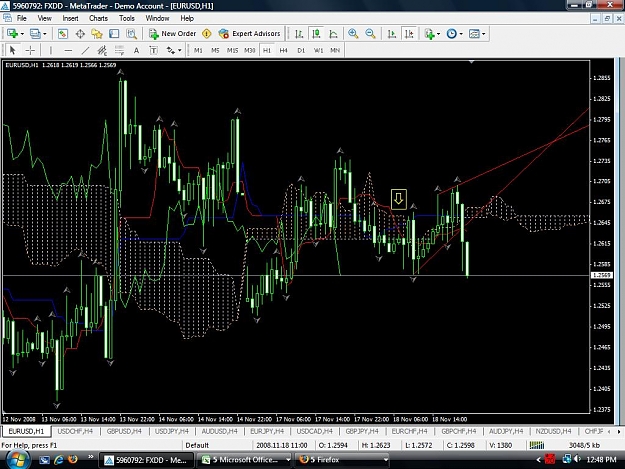
Task: Open the Indicators list icon
Action: click(429, 34)
